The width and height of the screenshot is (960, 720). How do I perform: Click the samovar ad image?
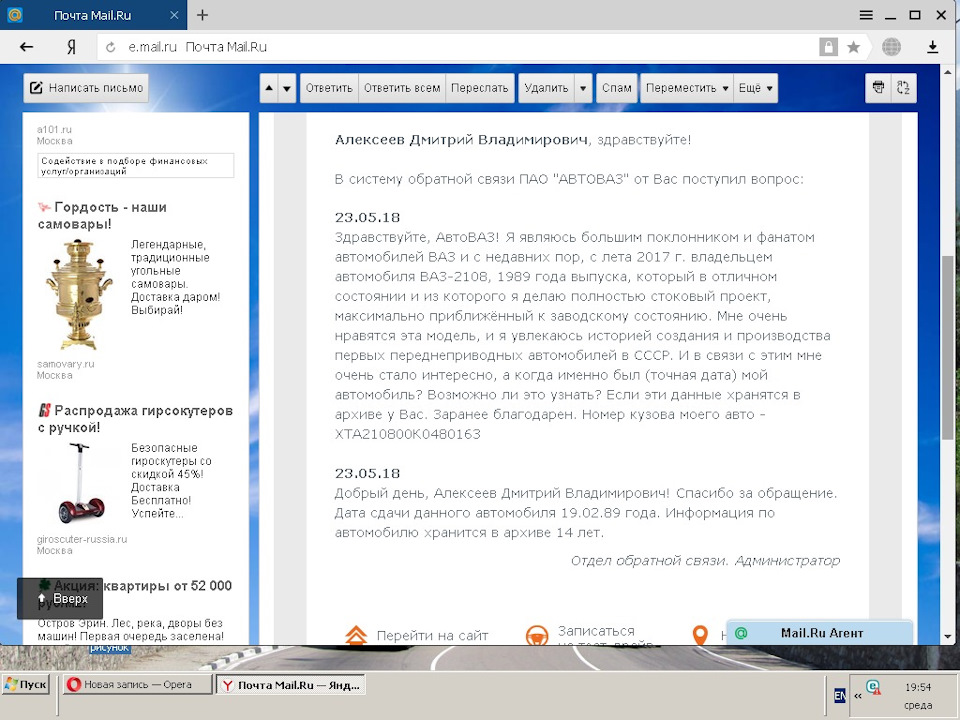pyautogui.click(x=79, y=294)
